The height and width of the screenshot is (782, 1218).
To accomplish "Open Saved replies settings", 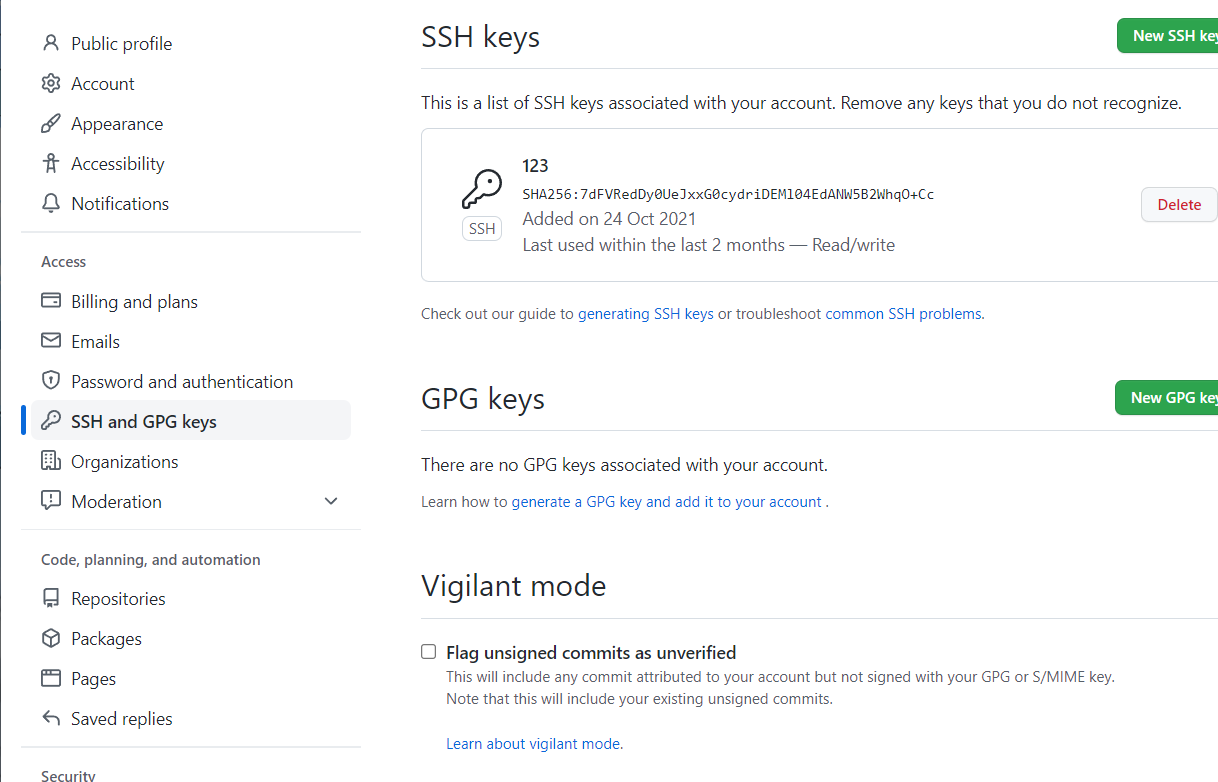I will tap(121, 719).
